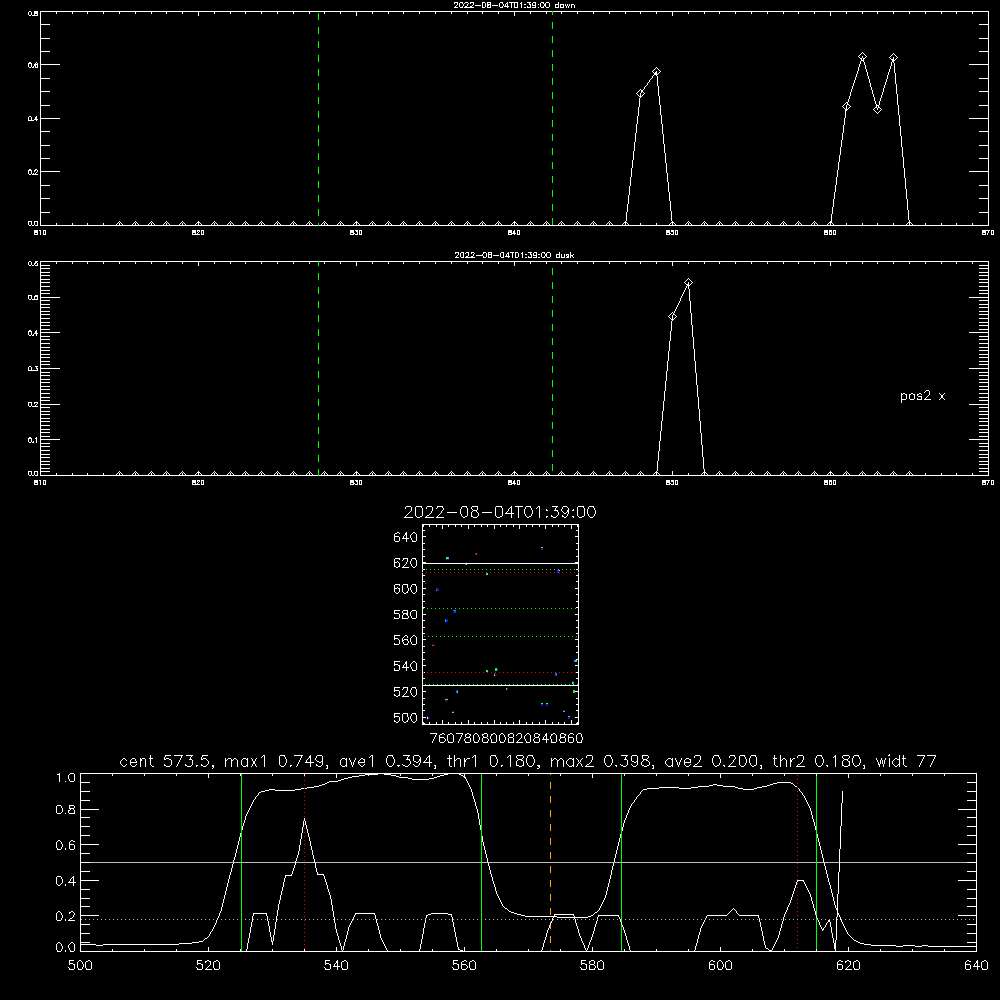Click the 'cent 573.5' value in the stats line
The height and width of the screenshot is (1000, 1000).
click(x=166, y=761)
